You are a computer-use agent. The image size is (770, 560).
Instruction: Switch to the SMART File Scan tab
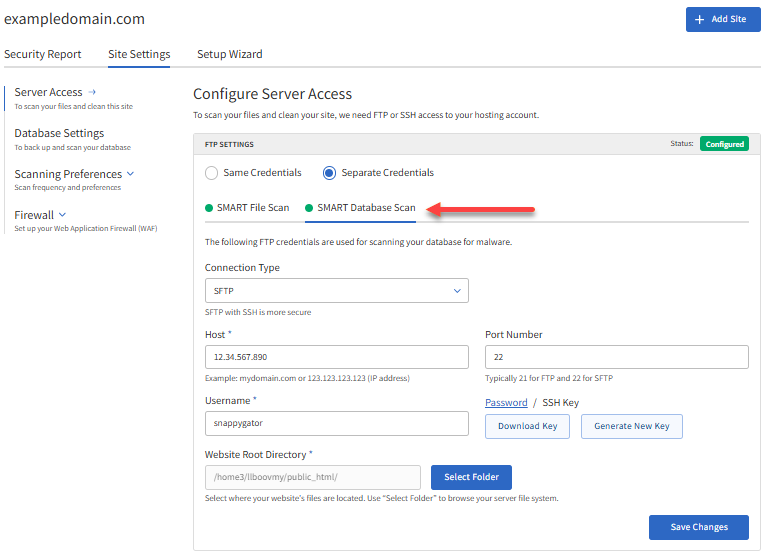click(247, 208)
